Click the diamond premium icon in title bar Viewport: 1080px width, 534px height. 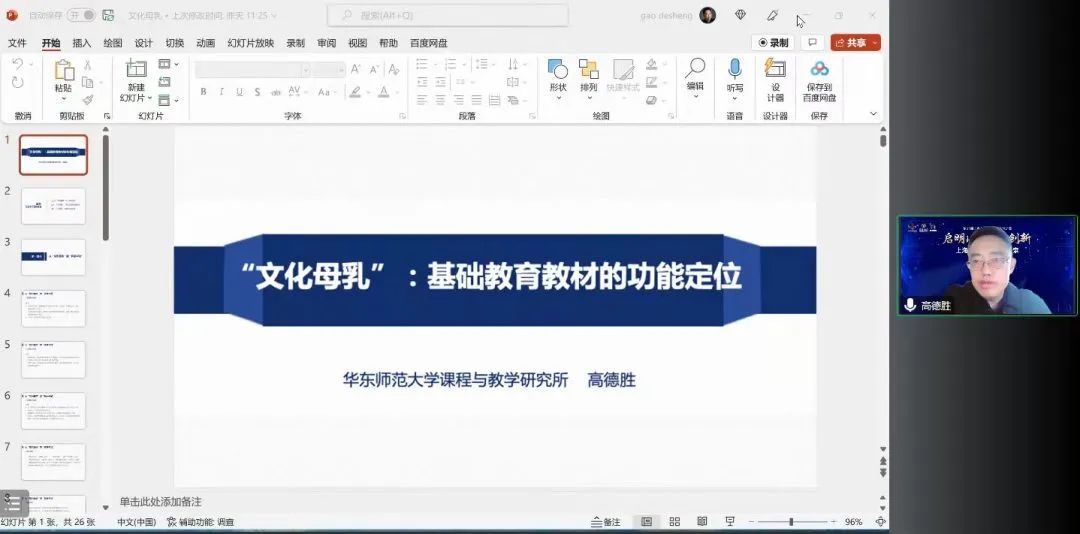[x=740, y=14]
